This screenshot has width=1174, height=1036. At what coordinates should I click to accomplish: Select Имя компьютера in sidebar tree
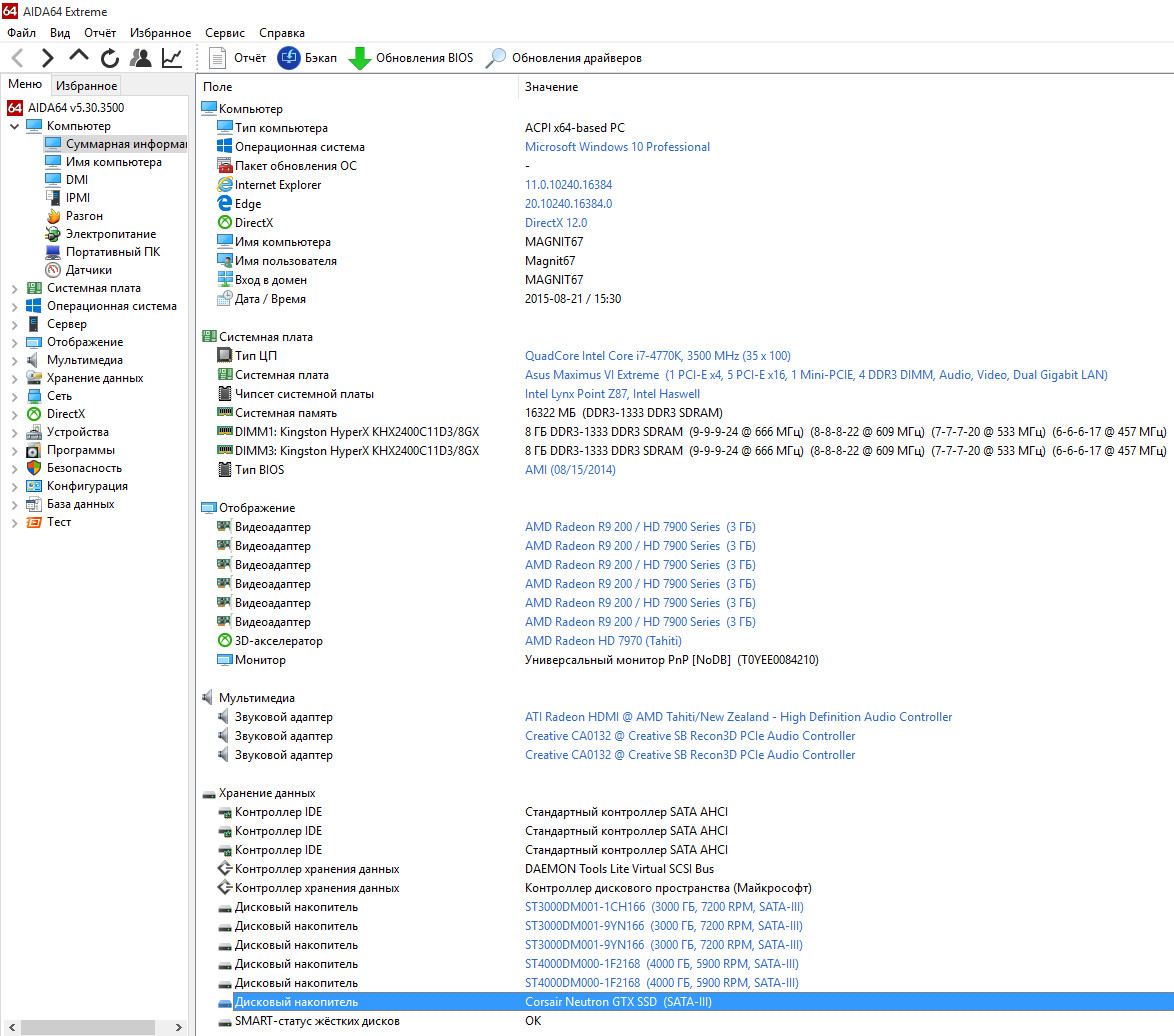114,162
